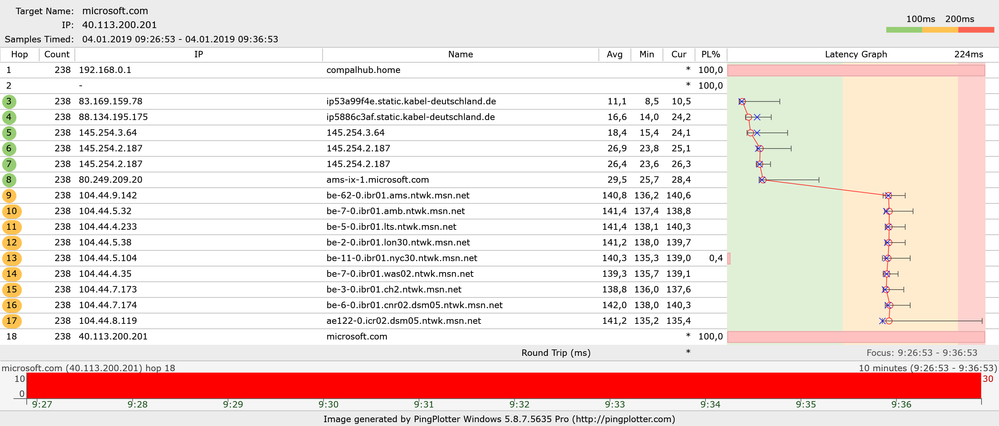Select be-62-0.ibr01.ams.ntwk.msn.net
999x426 pixels.
click(398, 195)
